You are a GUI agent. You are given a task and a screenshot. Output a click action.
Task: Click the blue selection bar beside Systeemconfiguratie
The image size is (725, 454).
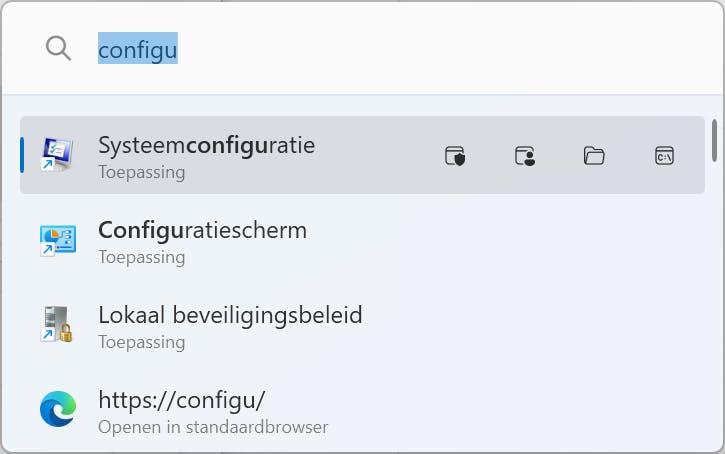(22, 155)
